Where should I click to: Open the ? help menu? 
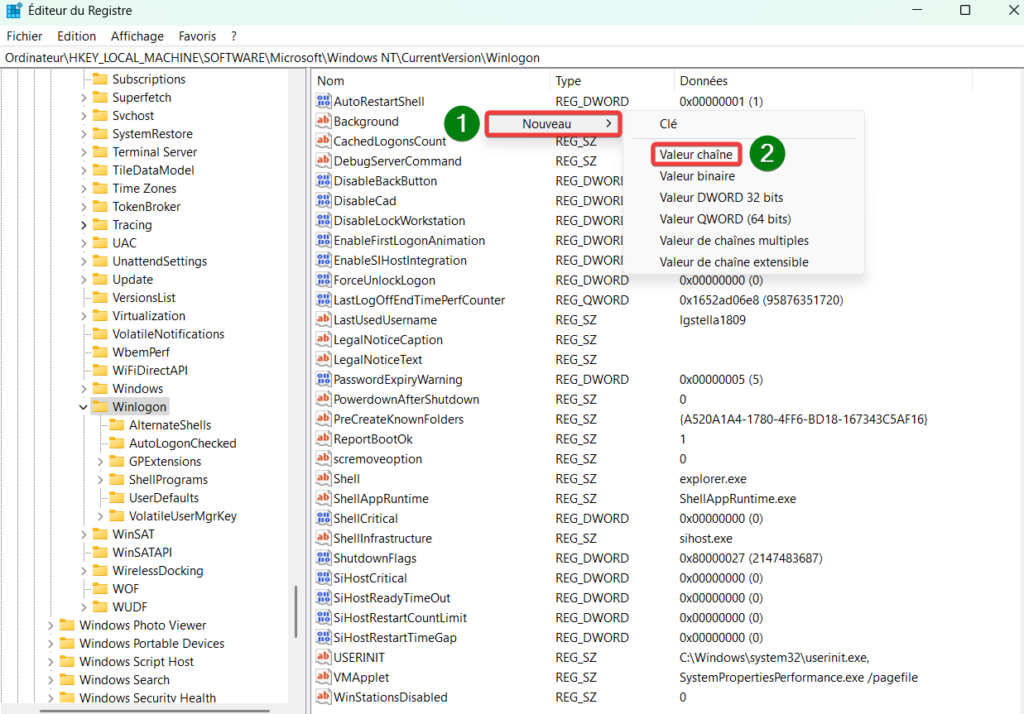coord(234,36)
